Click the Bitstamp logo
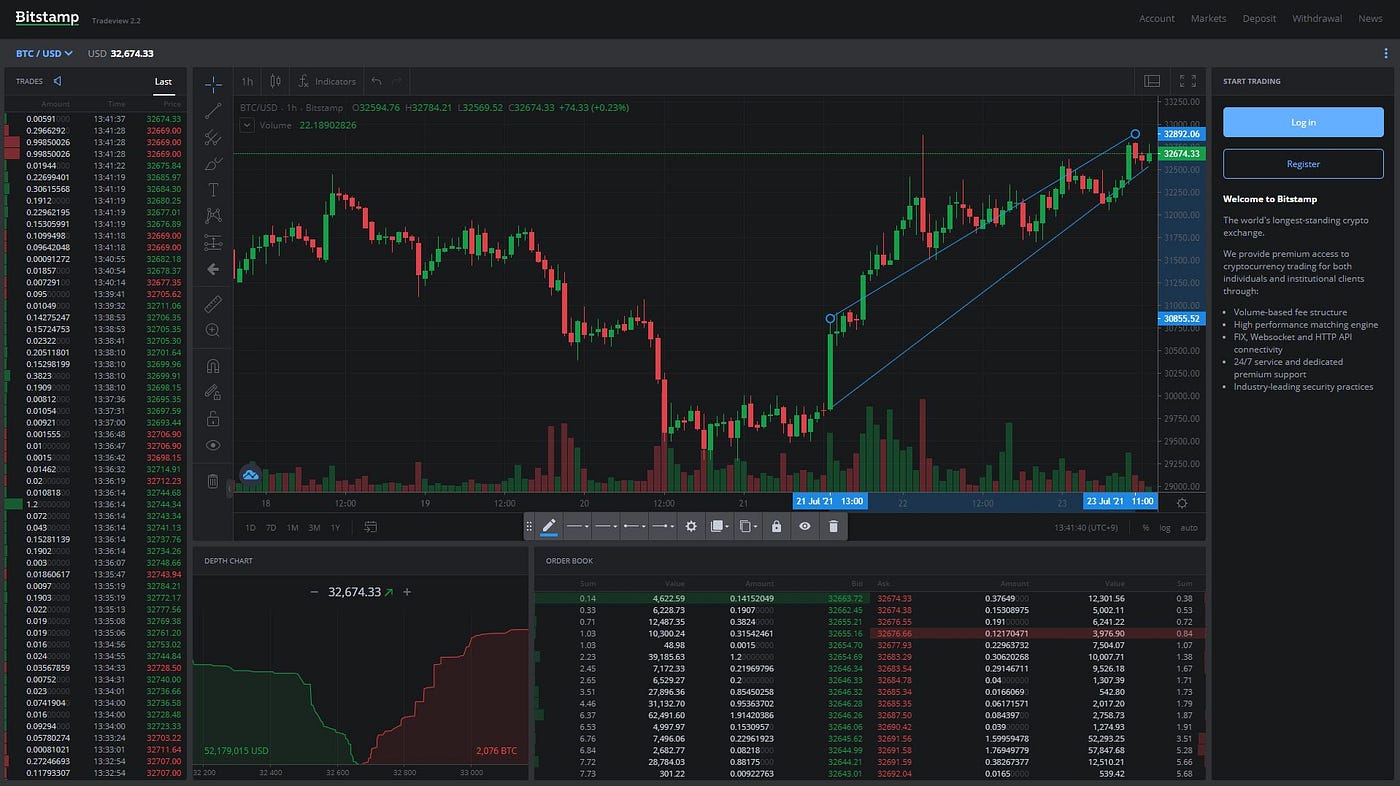The image size is (1400, 786). tap(47, 18)
